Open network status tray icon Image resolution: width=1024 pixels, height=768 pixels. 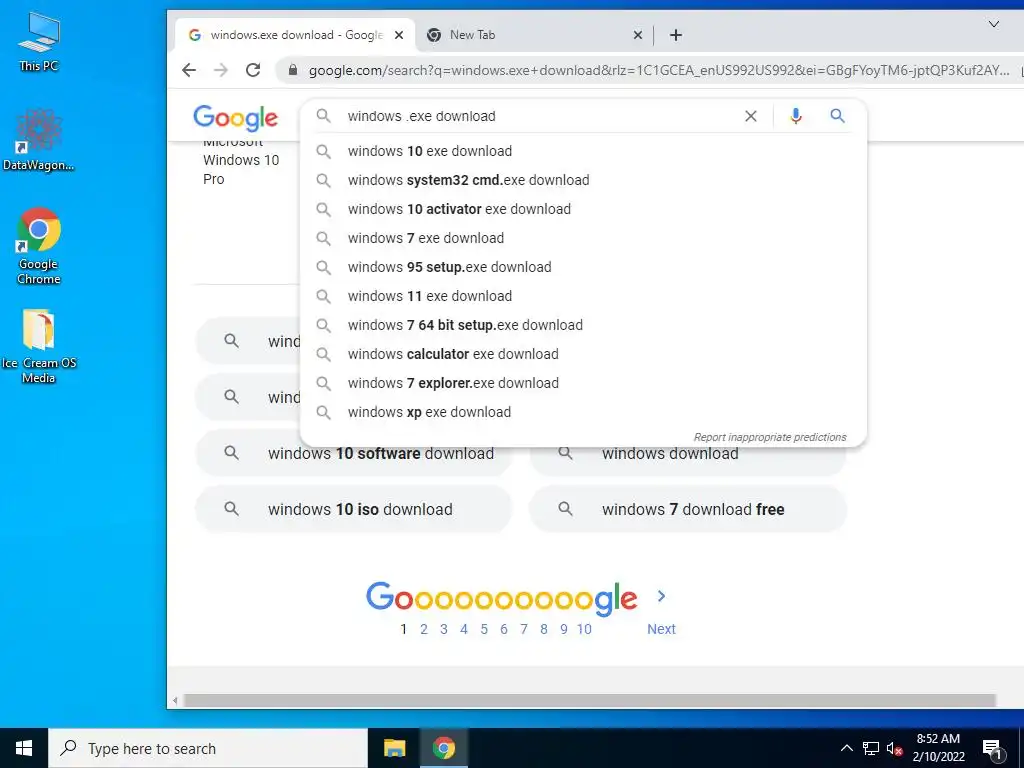[x=871, y=748]
